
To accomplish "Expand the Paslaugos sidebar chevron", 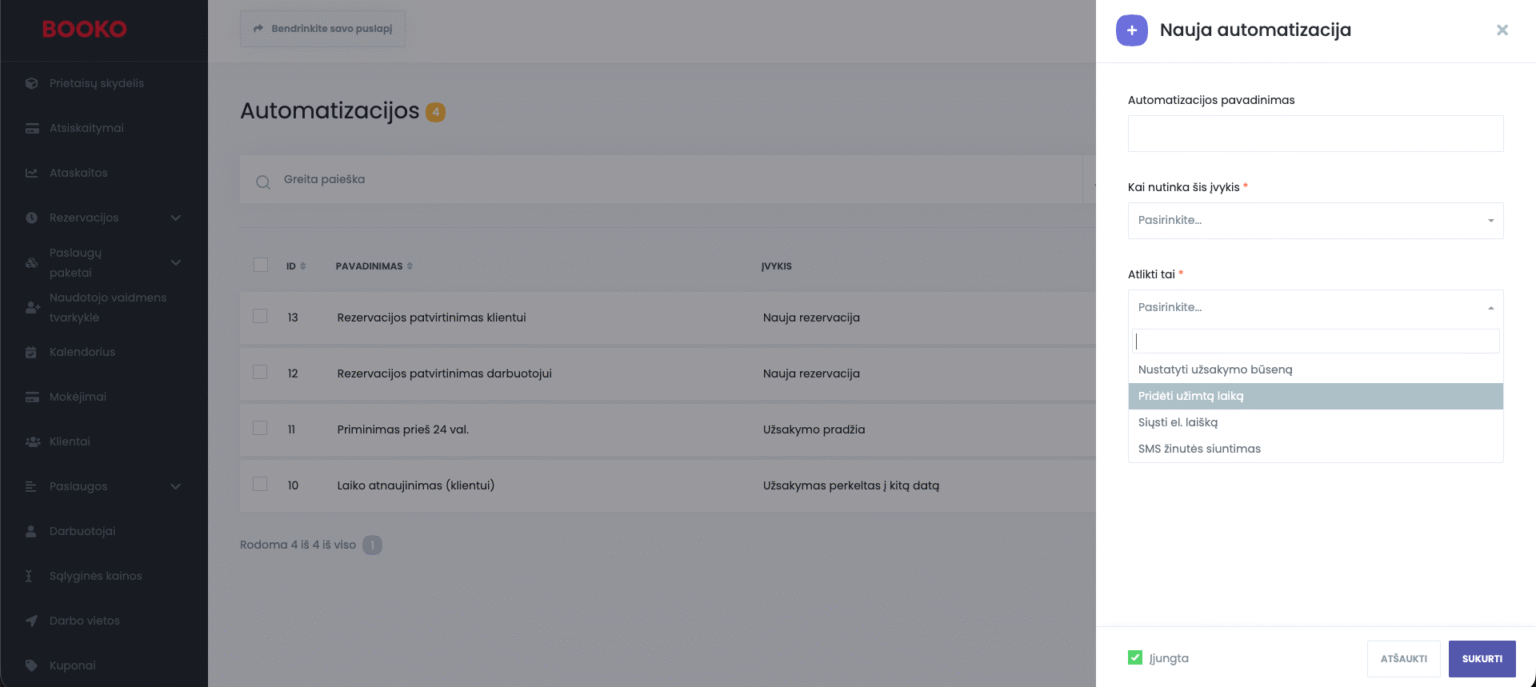I will click(x=176, y=487).
